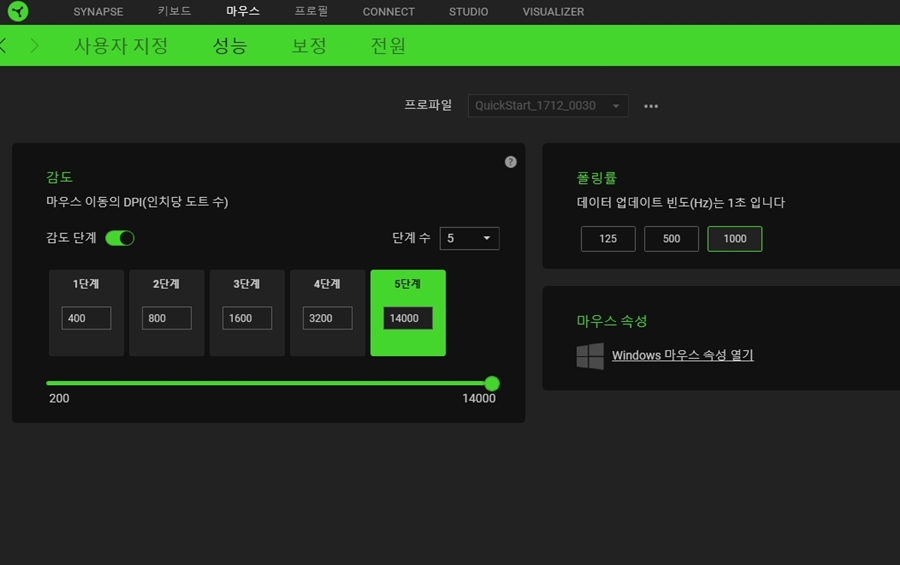Switch to the 보정 tab

coord(309,45)
